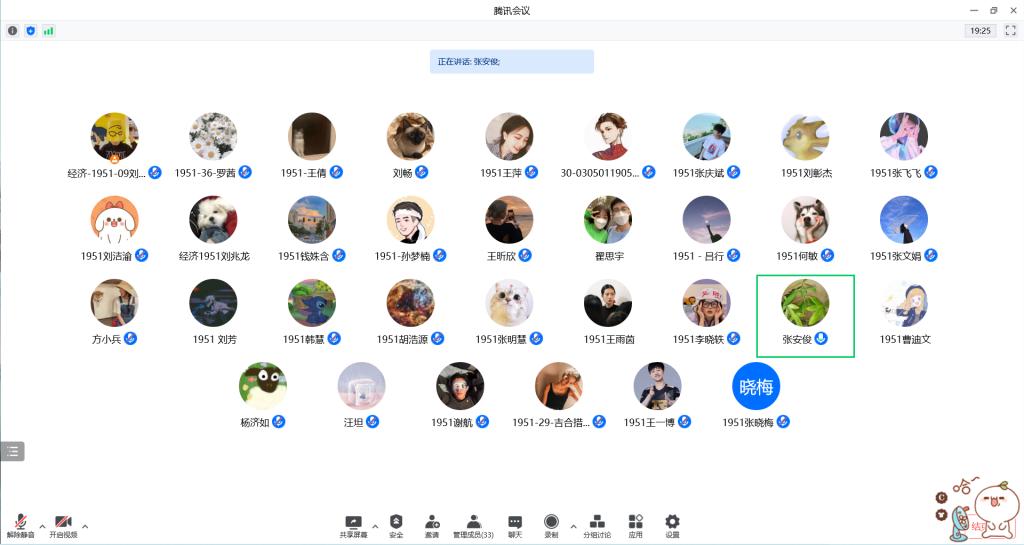
Task: Open share screen options arrow beside 共享屏幕
Action: (375, 525)
